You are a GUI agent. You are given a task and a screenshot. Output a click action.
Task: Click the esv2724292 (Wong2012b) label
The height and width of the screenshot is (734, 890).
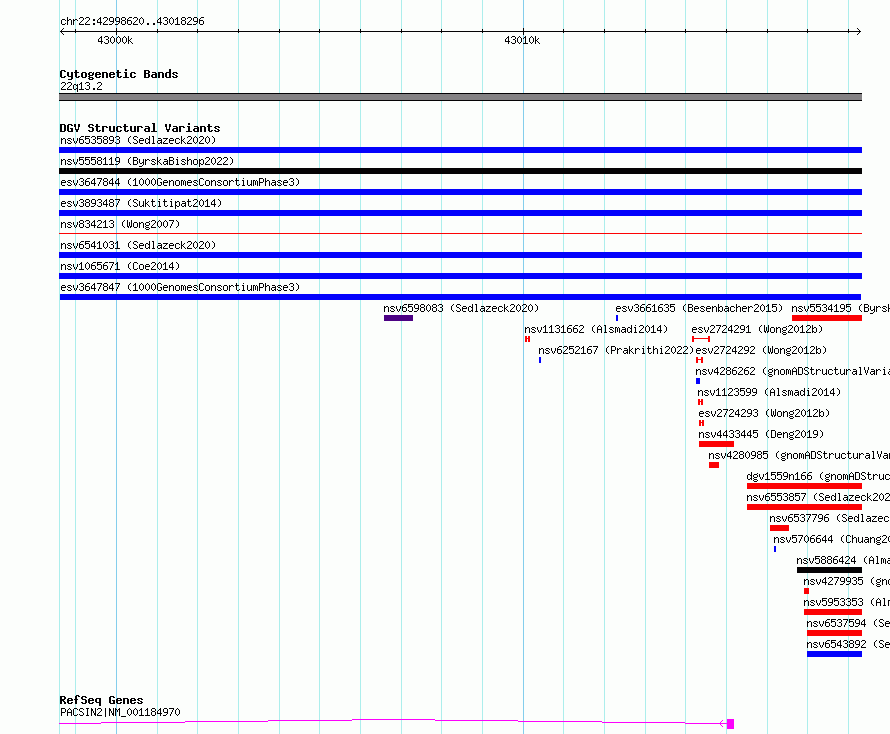coord(761,350)
